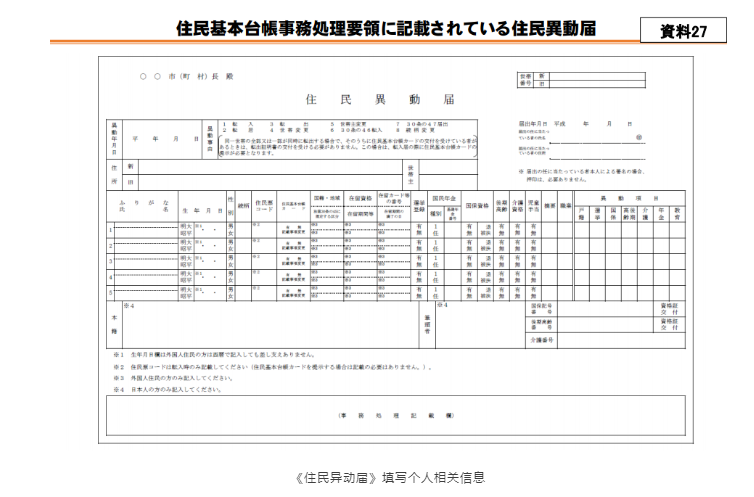The height and width of the screenshot is (497, 754).
Task: Click the 資料27 label box
Action: coord(683,31)
